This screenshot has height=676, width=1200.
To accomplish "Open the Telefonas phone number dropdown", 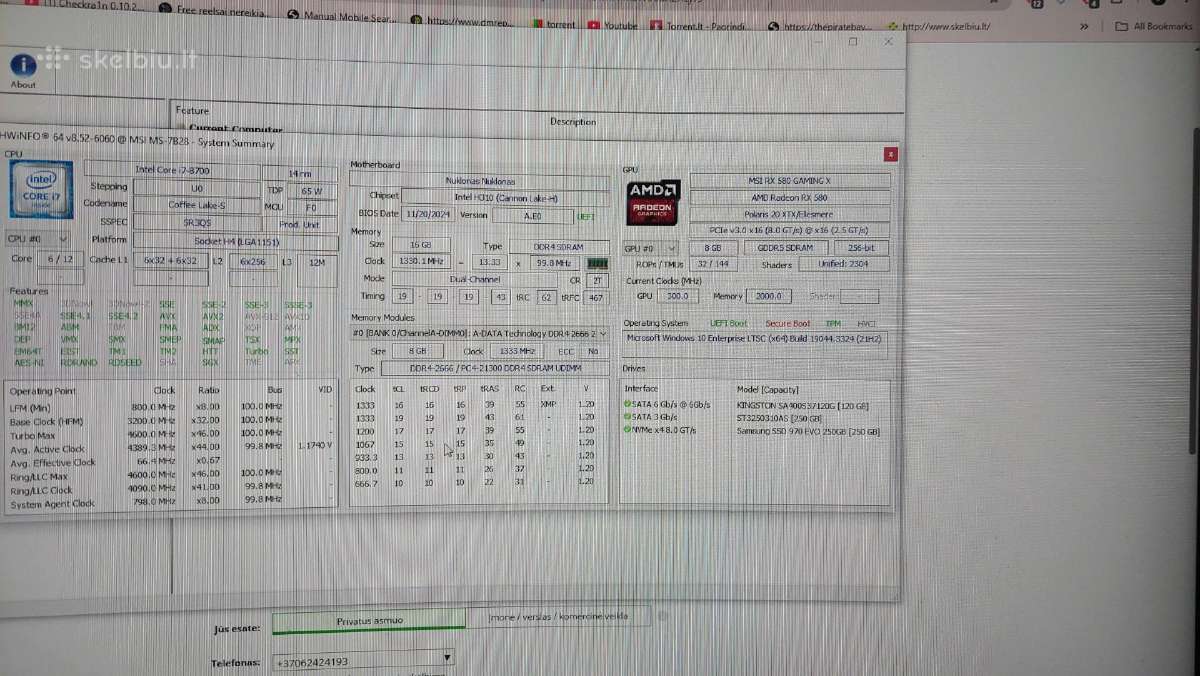I will (447, 659).
